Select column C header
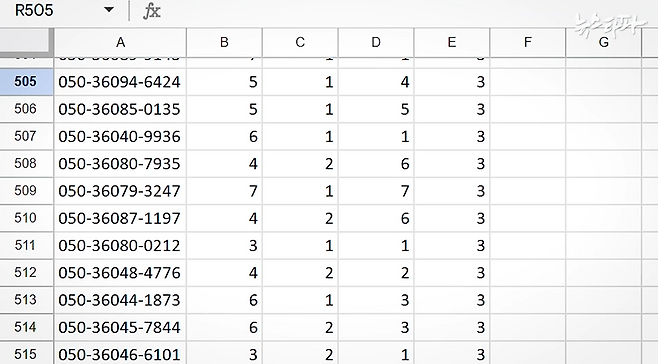This screenshot has width=658, height=364. [300, 42]
